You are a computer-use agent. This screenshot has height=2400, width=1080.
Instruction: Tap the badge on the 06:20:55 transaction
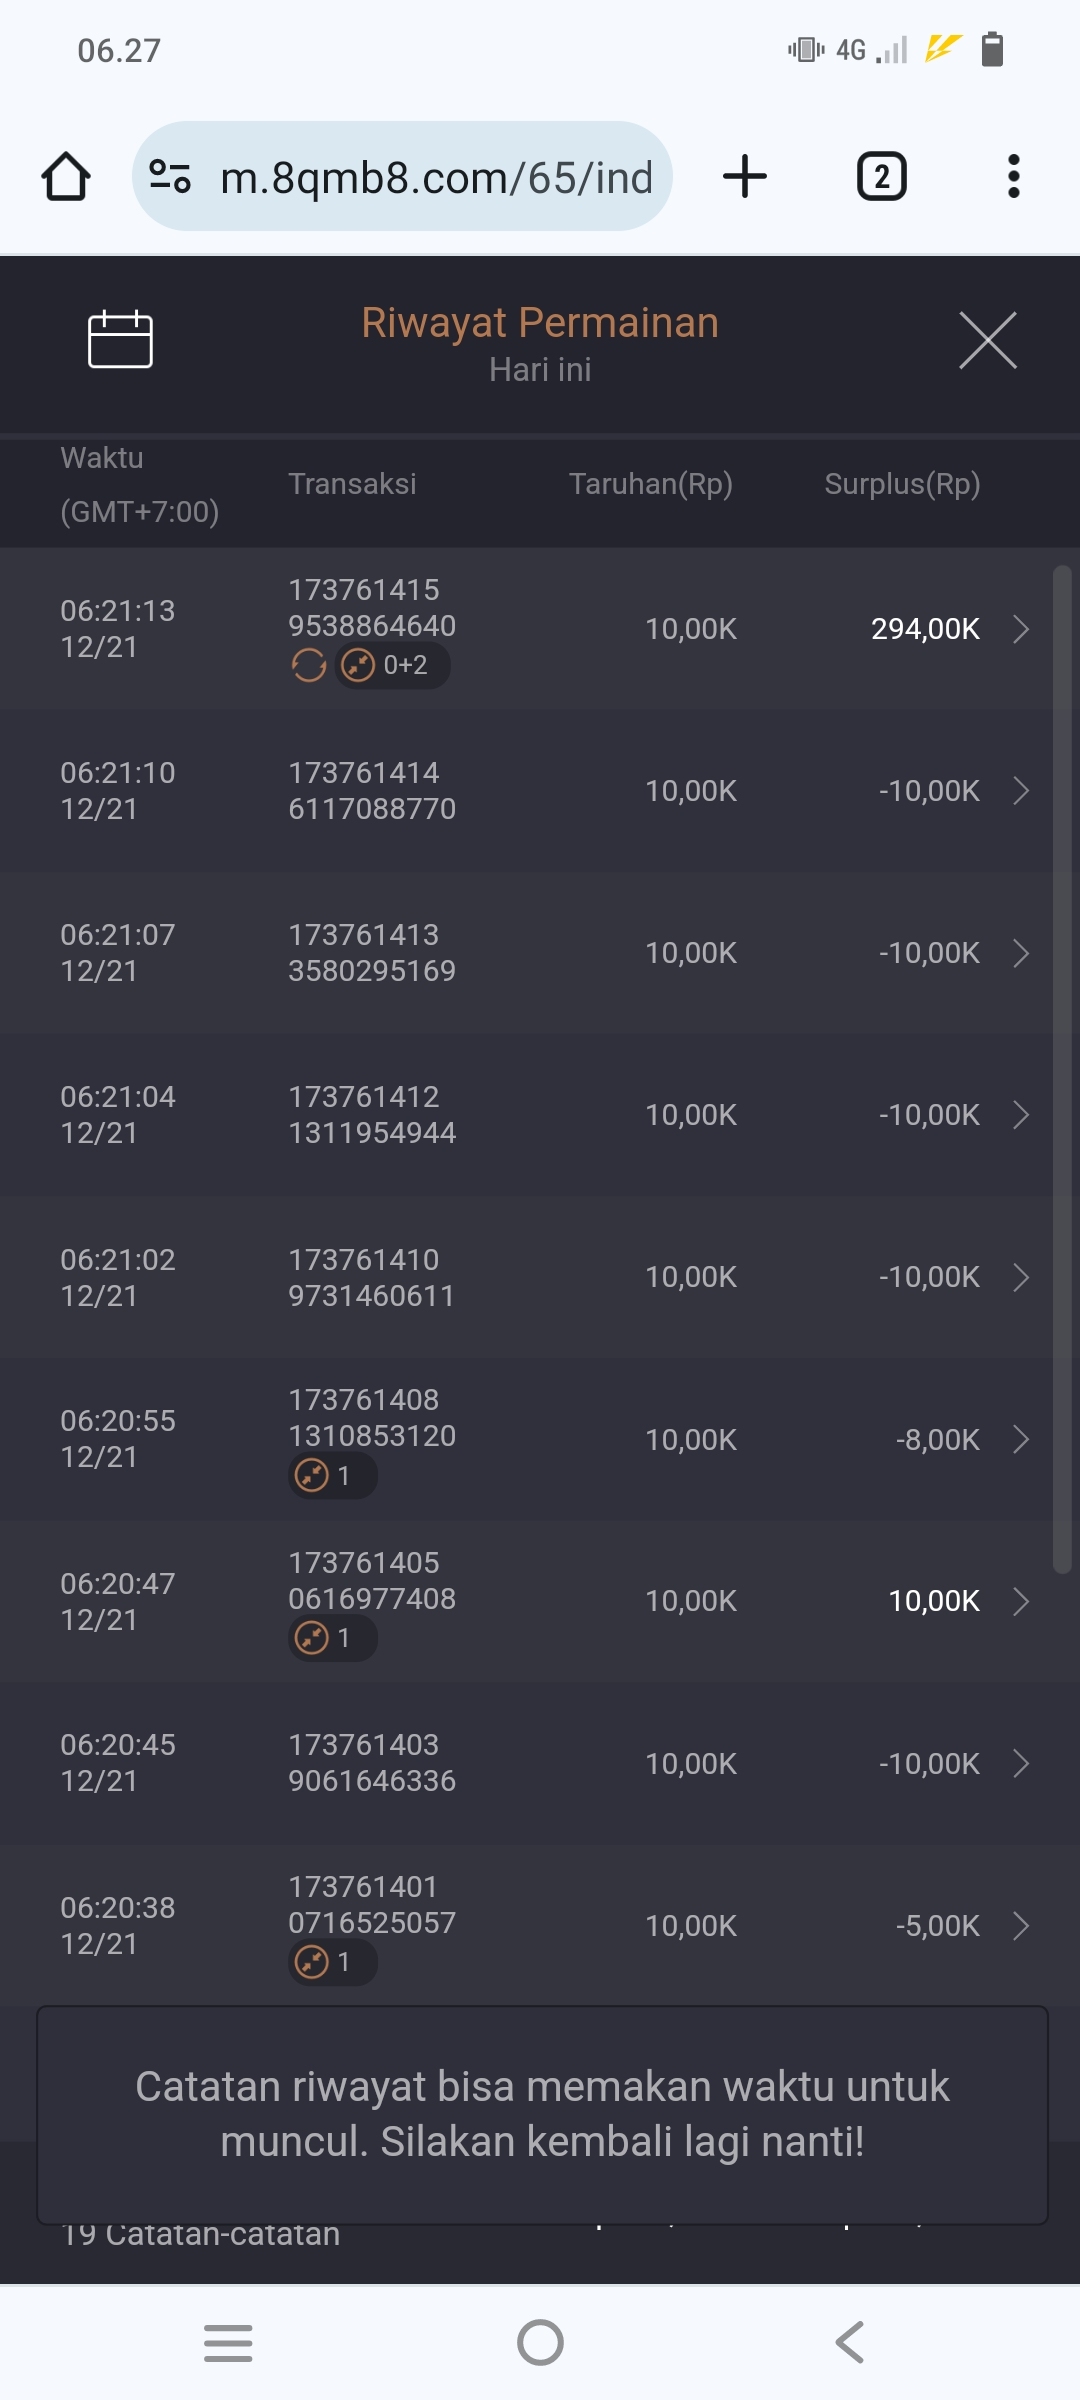click(332, 1476)
